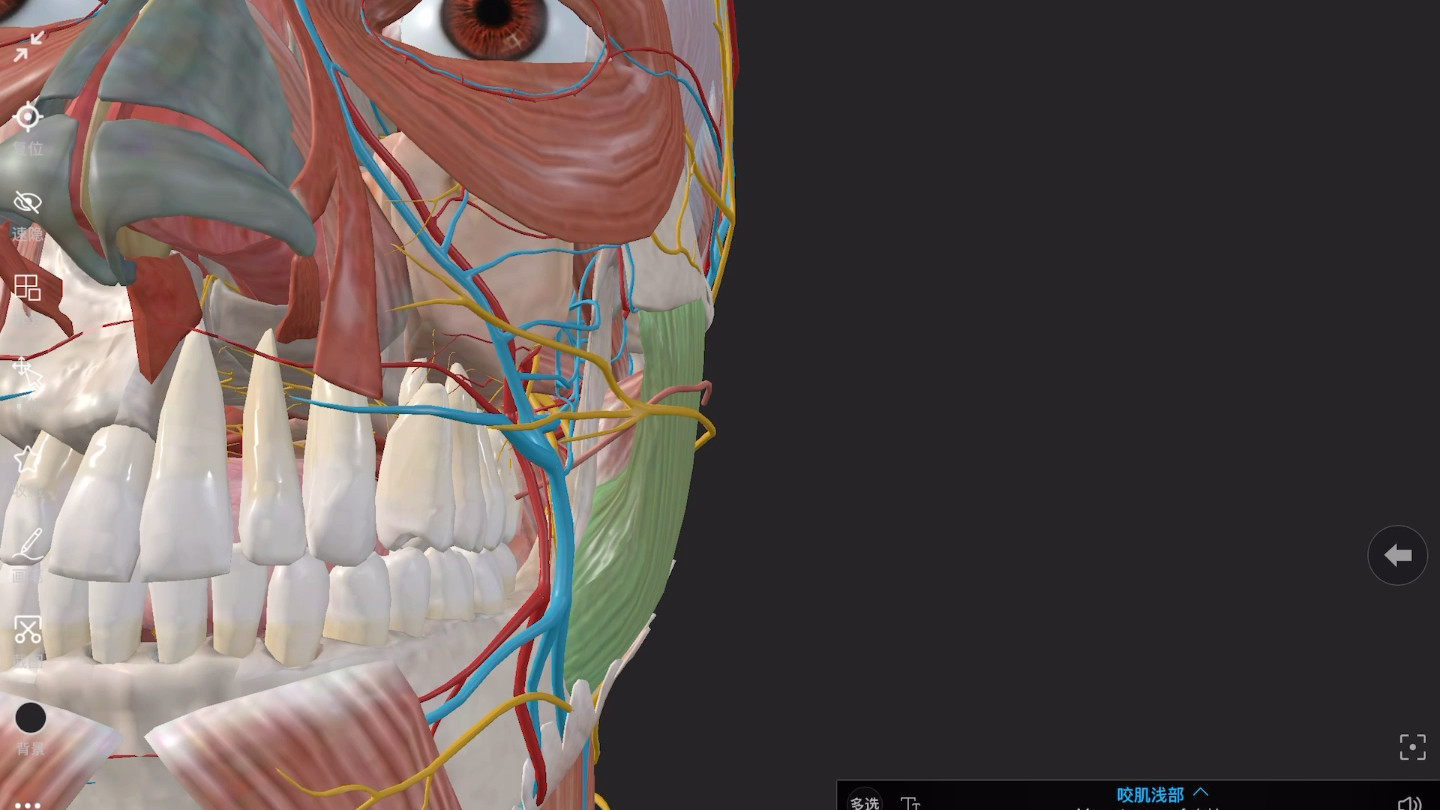The image size is (1440, 810).
Task: Go back with the left arrow button
Action: click(1397, 555)
